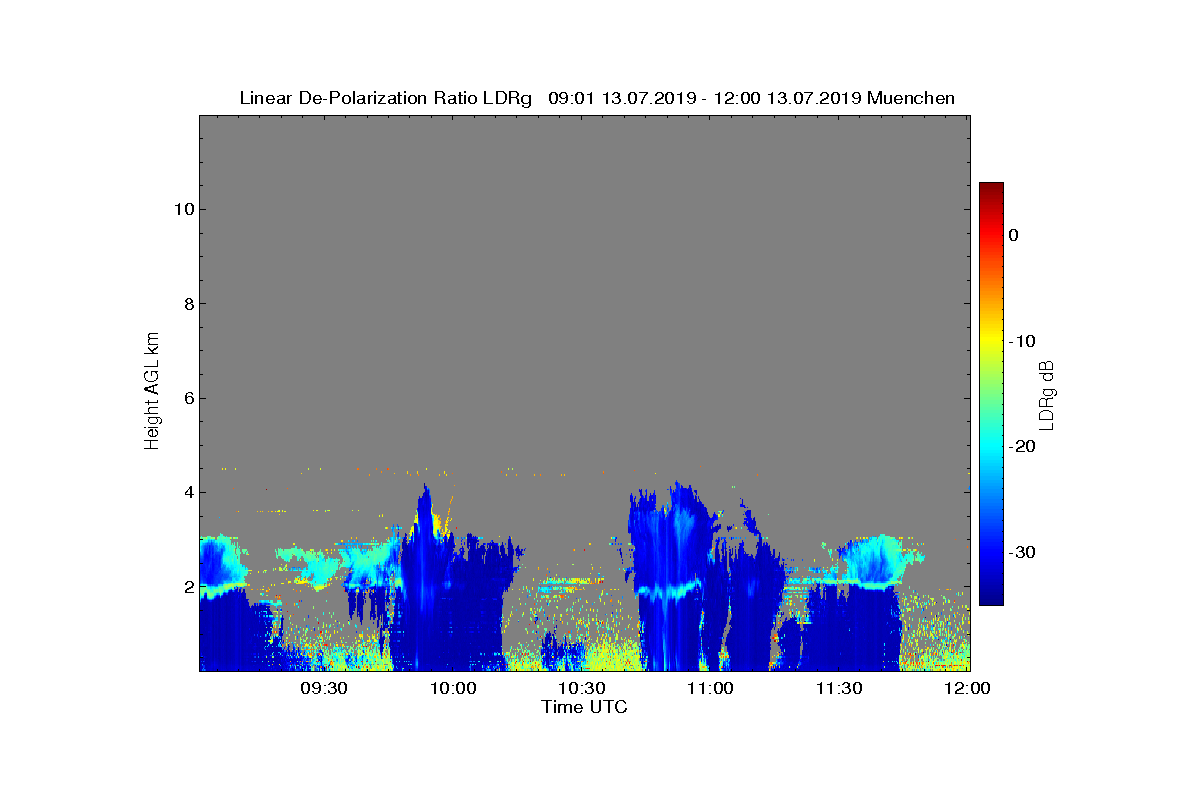Click the 09:30 time tick label
The width and height of the screenshot is (1200, 800).
point(324,688)
